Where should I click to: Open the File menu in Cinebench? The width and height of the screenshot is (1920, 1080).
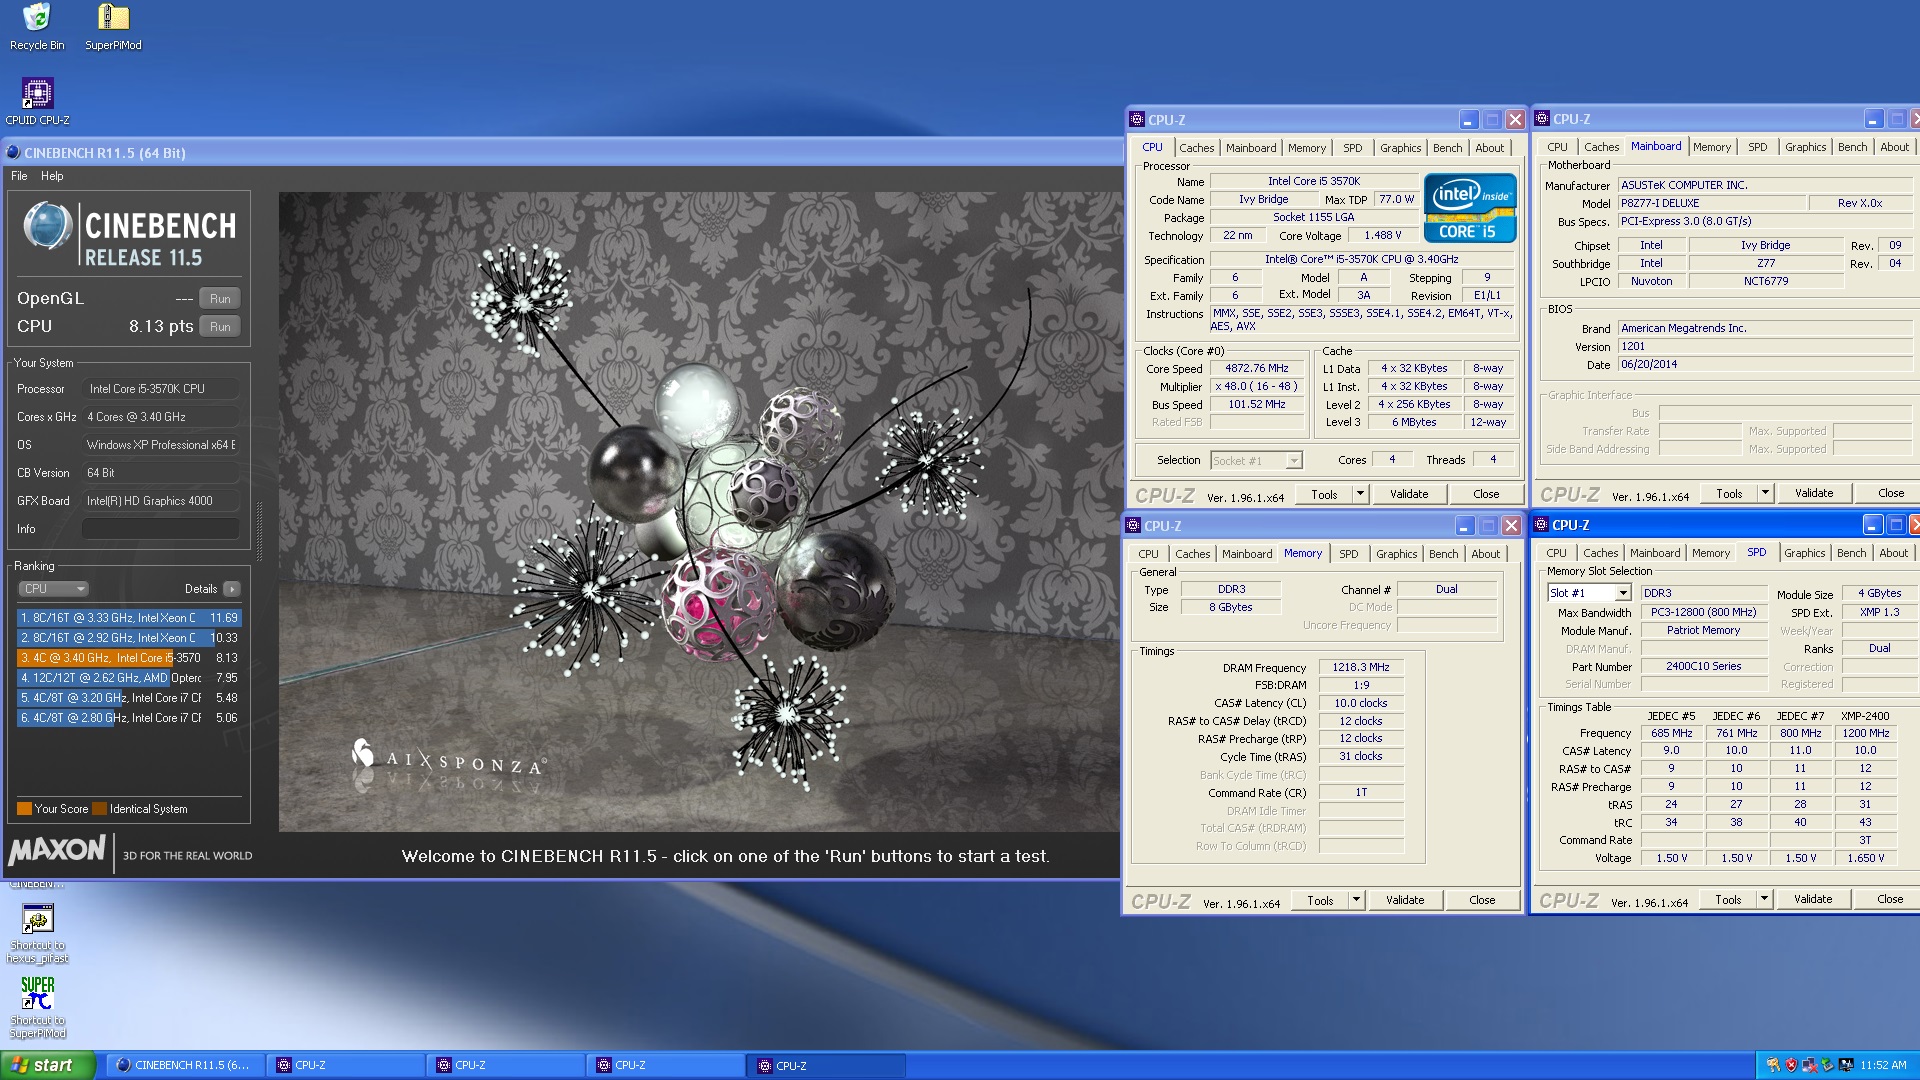19,176
